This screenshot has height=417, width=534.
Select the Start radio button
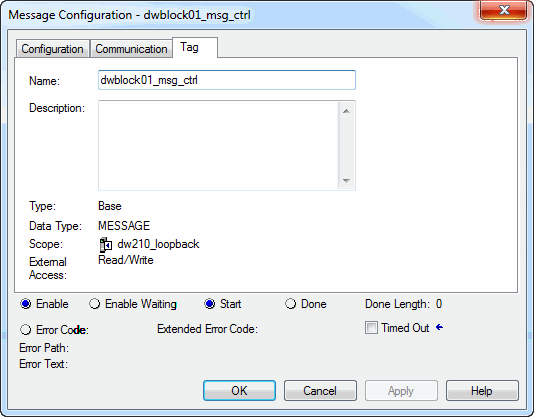(210, 304)
